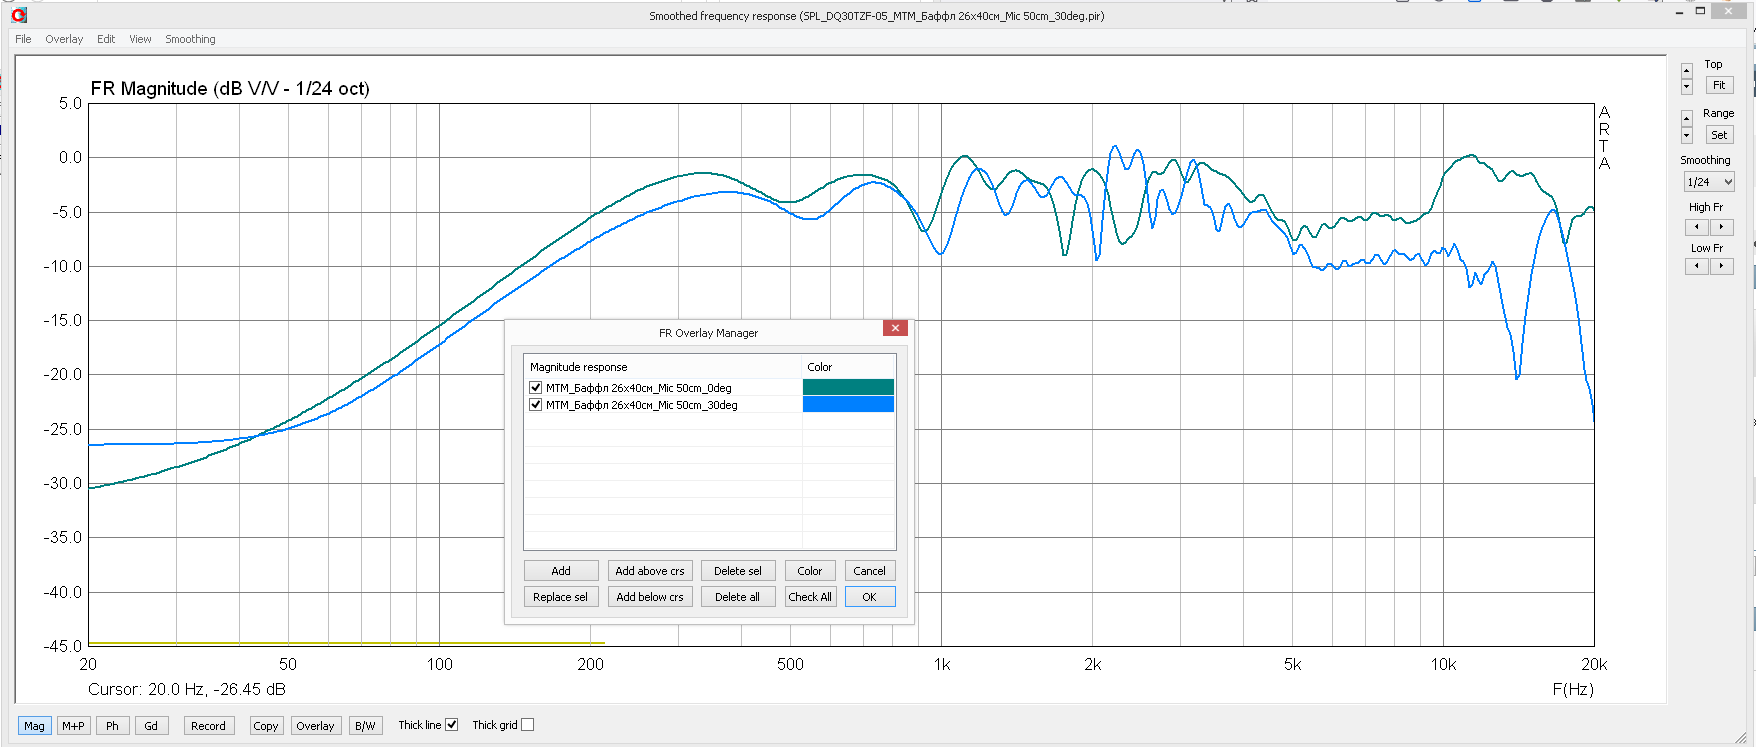Switch to Mag view button
1756x747 pixels.
pyautogui.click(x=34, y=726)
